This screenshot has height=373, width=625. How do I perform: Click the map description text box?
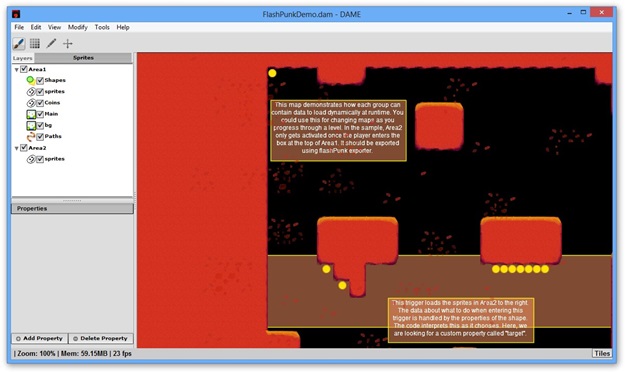point(338,130)
